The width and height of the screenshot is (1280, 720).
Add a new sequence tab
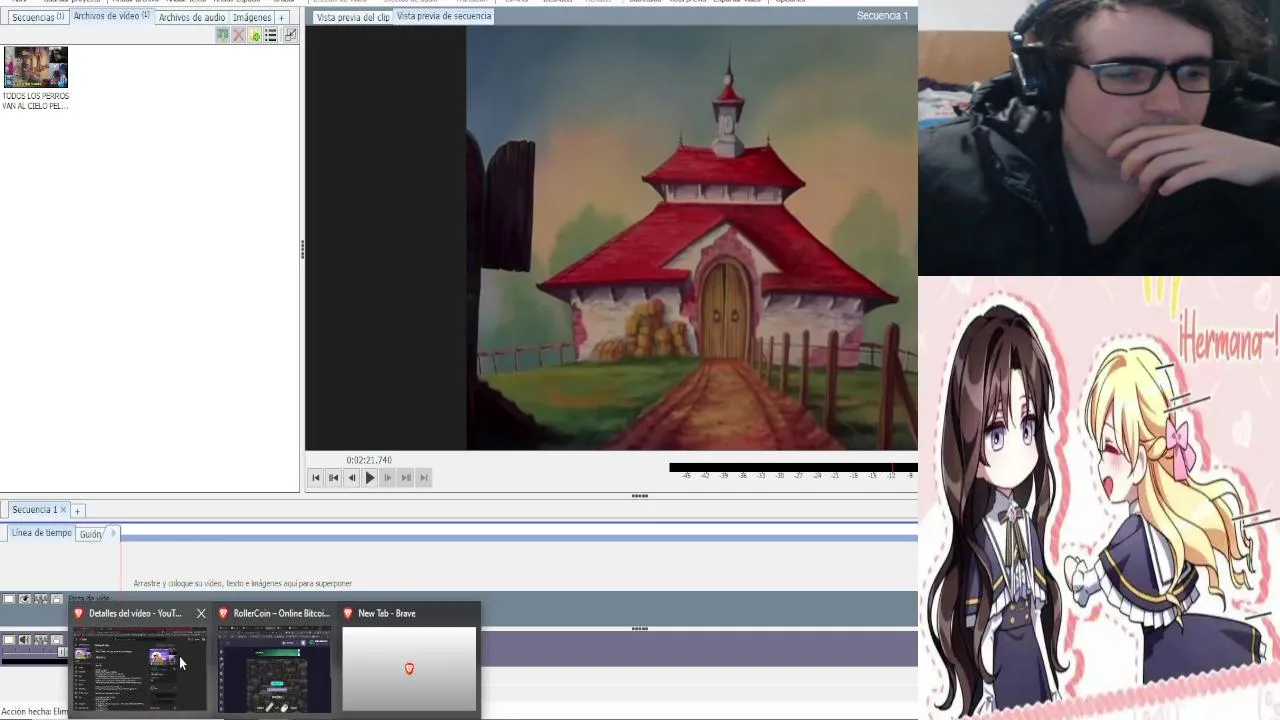77,511
